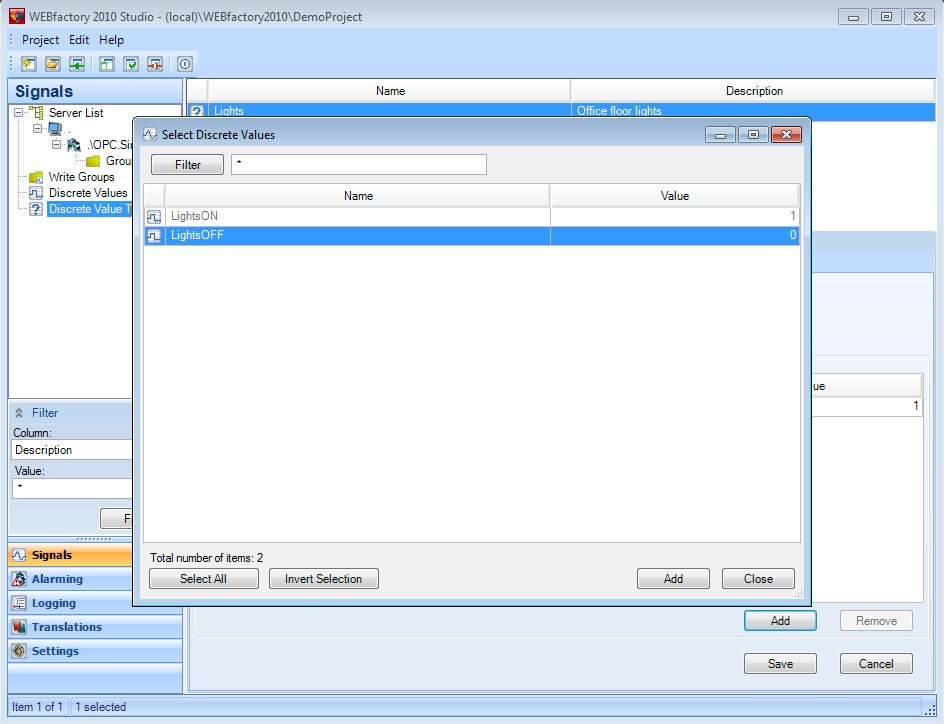Click the new project toolbar icon
This screenshot has height=724, width=944.
29,64
